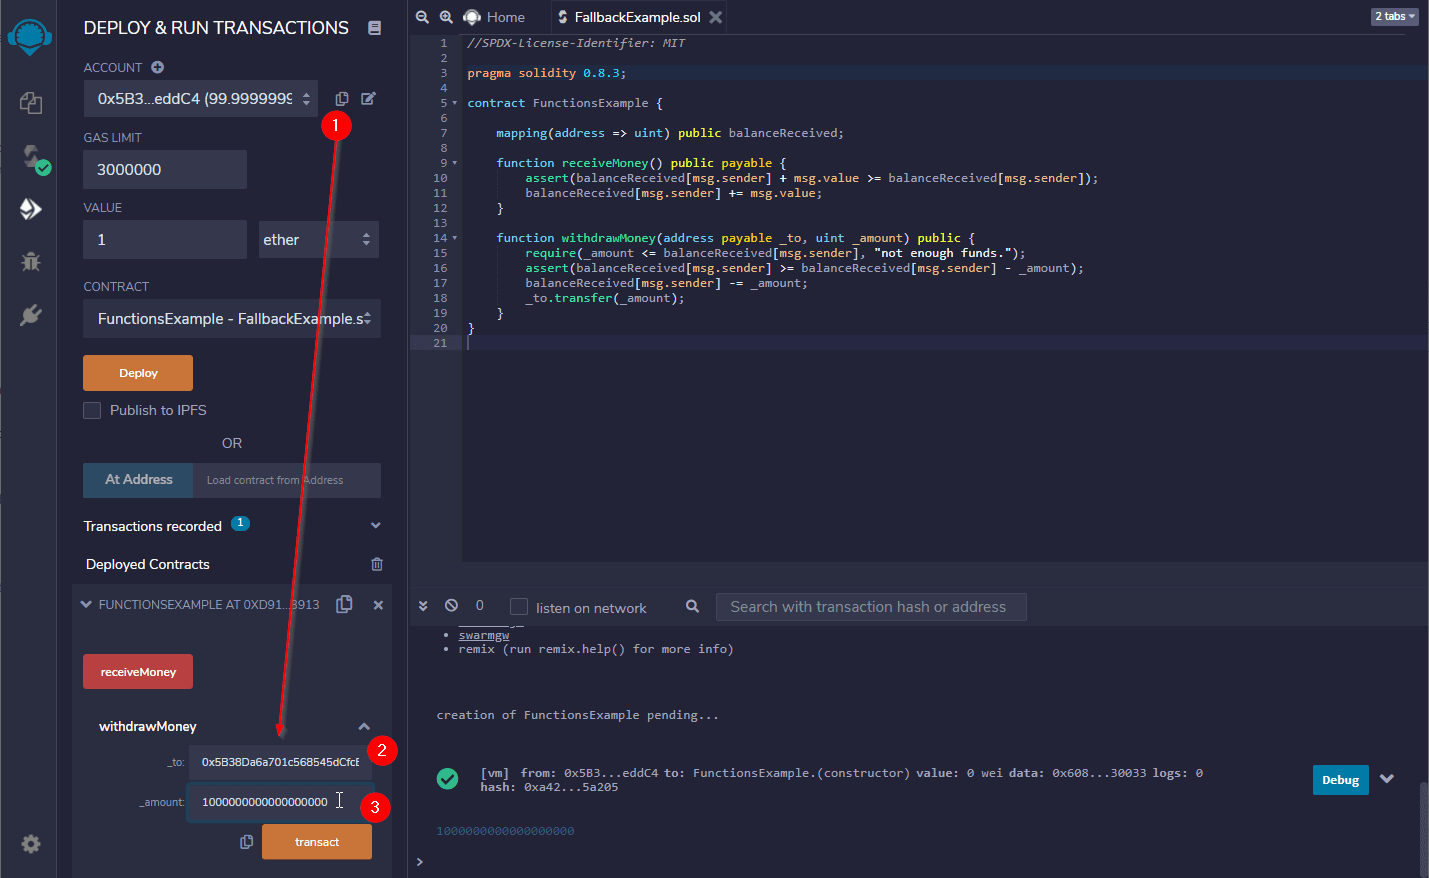Click the transaction hash search field
Screen dimensions: 1429x878
click(871, 607)
